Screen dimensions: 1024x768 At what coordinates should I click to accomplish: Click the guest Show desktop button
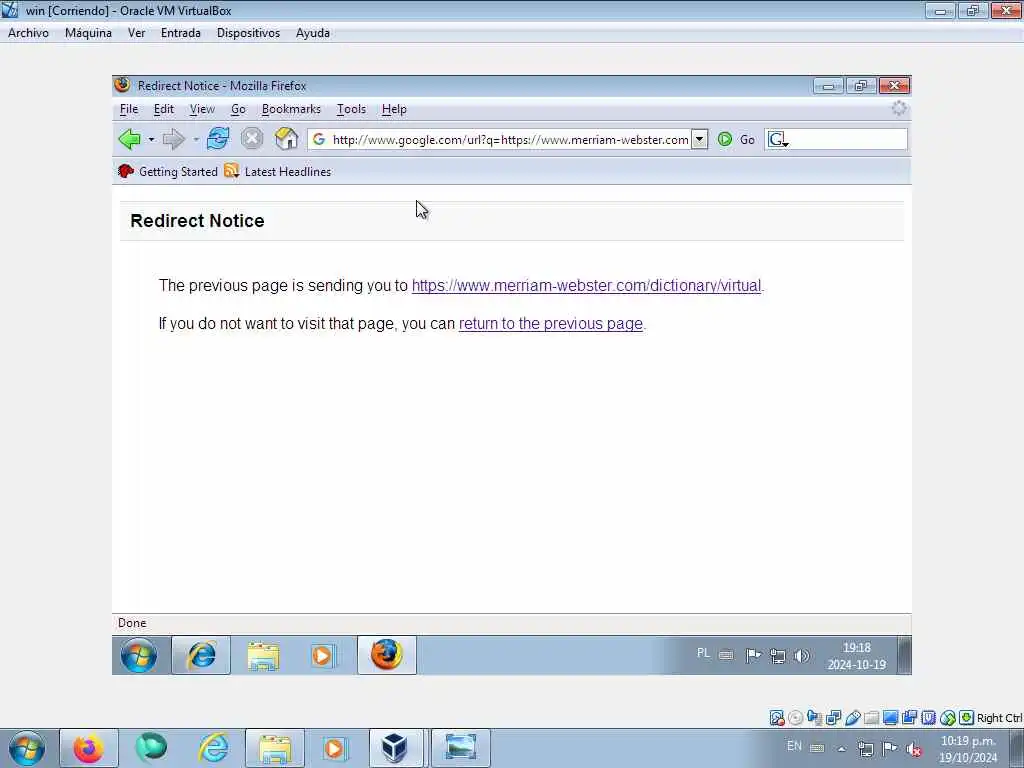904,655
